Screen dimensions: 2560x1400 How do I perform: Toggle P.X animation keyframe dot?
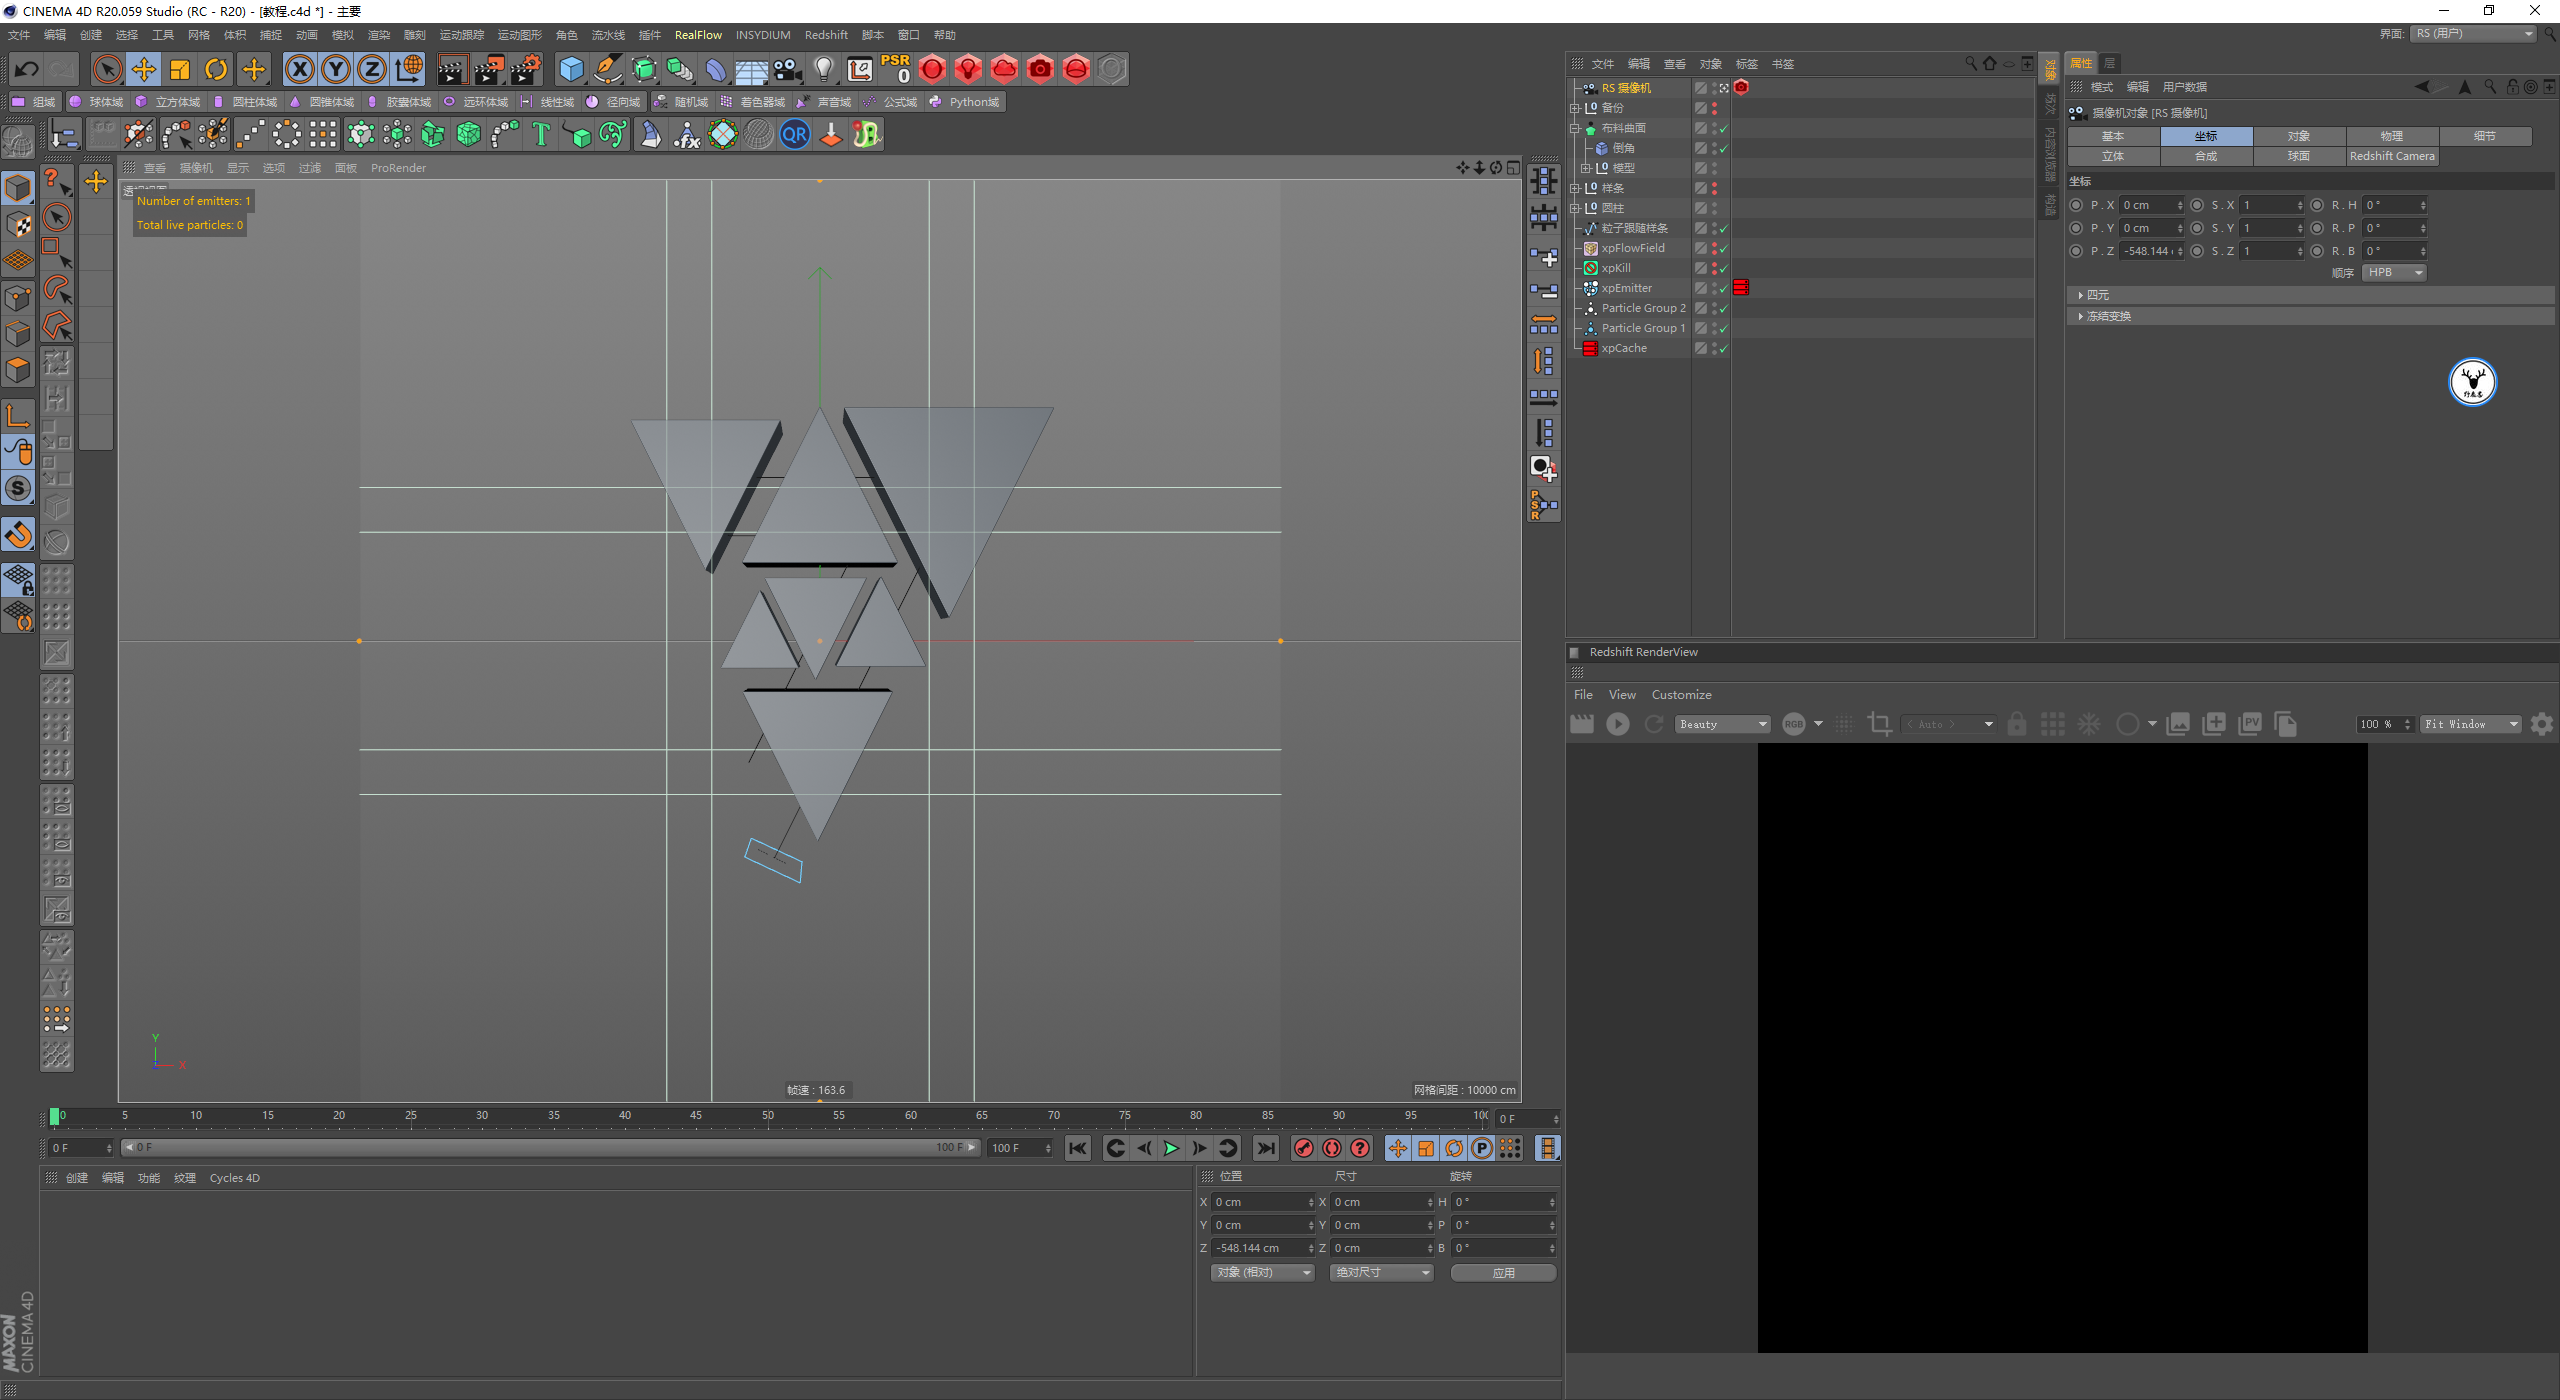(2076, 205)
